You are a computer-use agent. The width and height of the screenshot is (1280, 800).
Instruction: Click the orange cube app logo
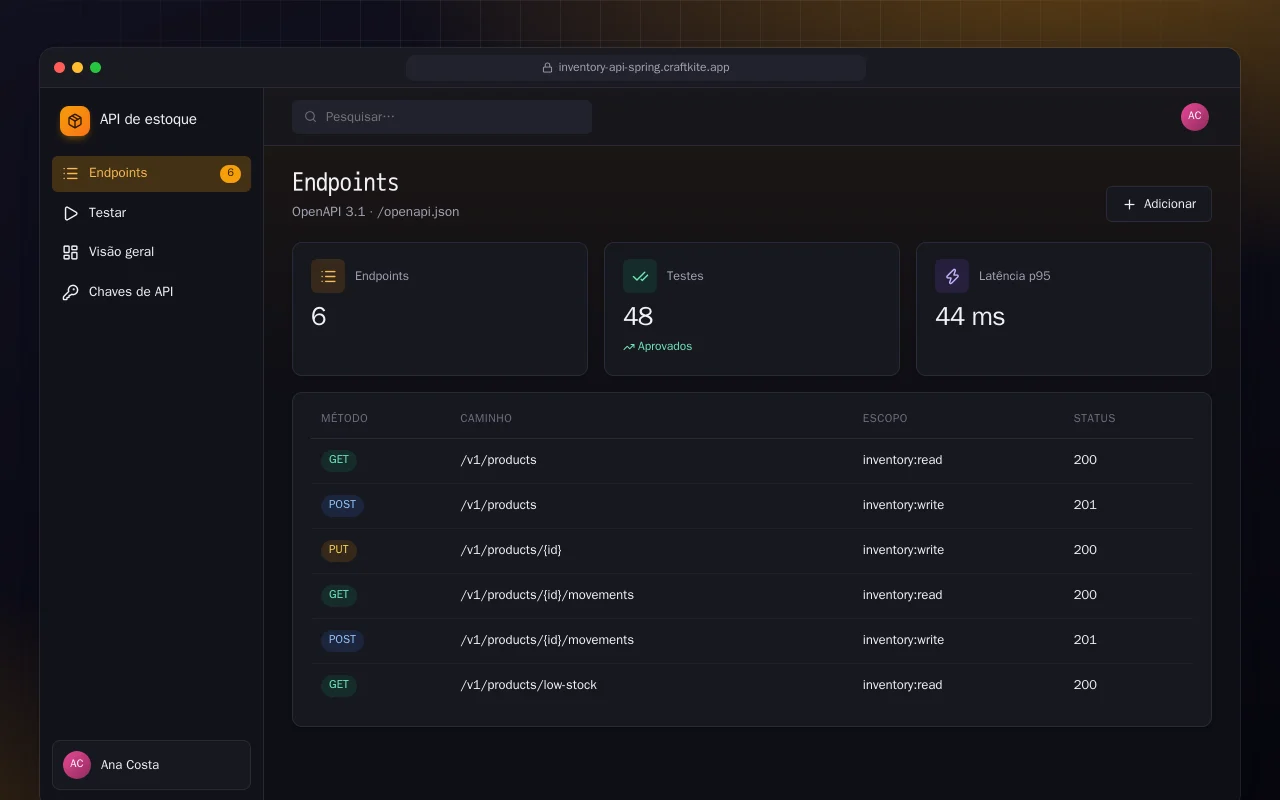click(75, 121)
